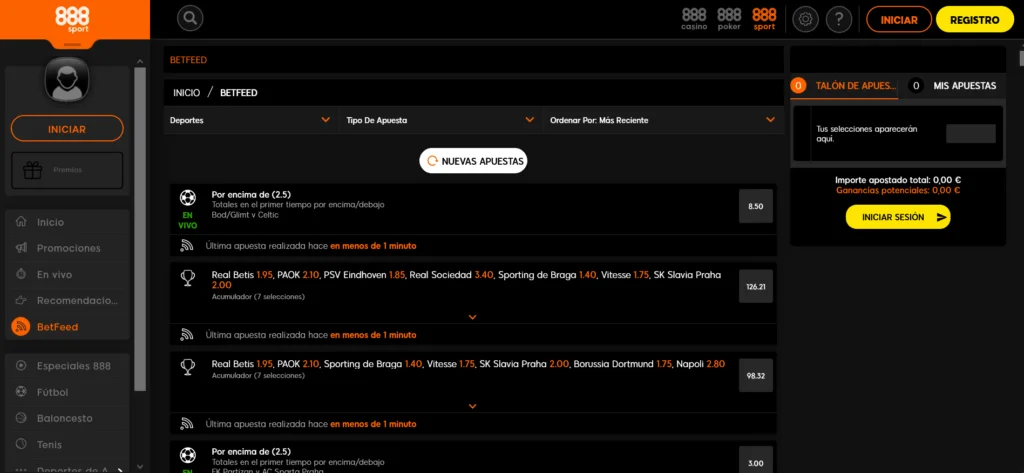Open settings gear icon in header
The image size is (1024, 473).
805,19
